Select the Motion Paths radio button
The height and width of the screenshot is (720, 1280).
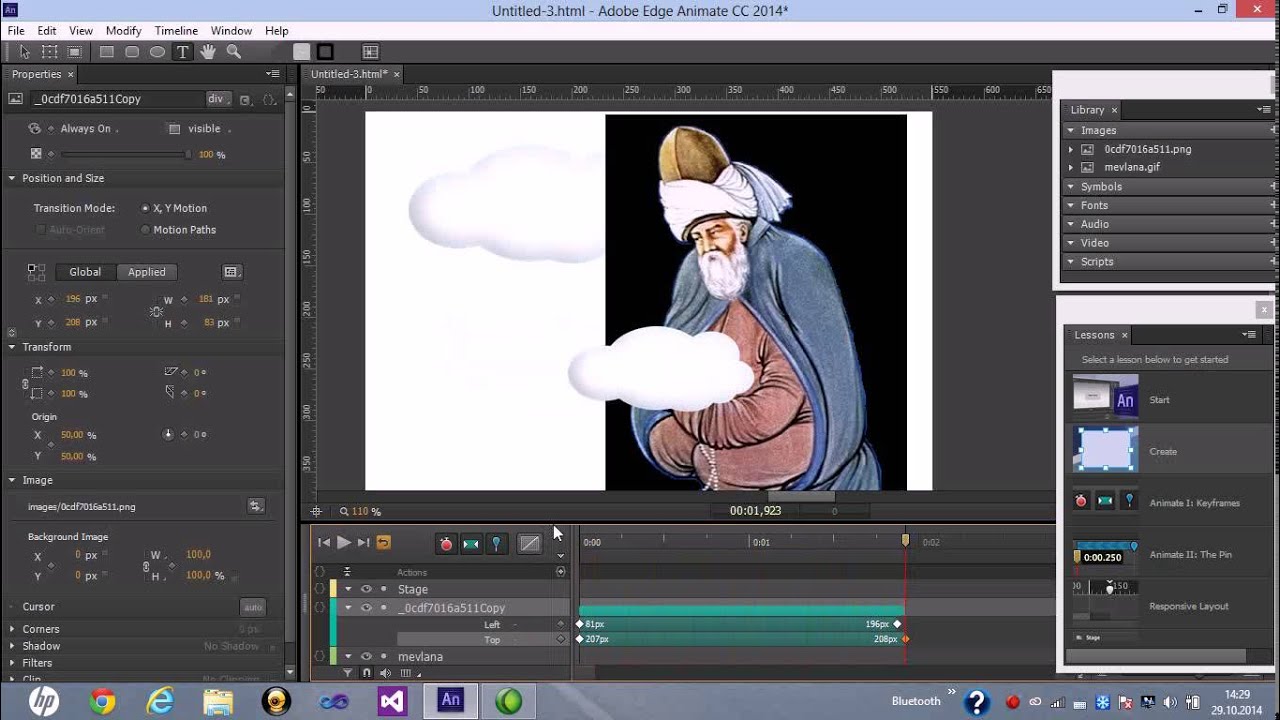coord(145,230)
